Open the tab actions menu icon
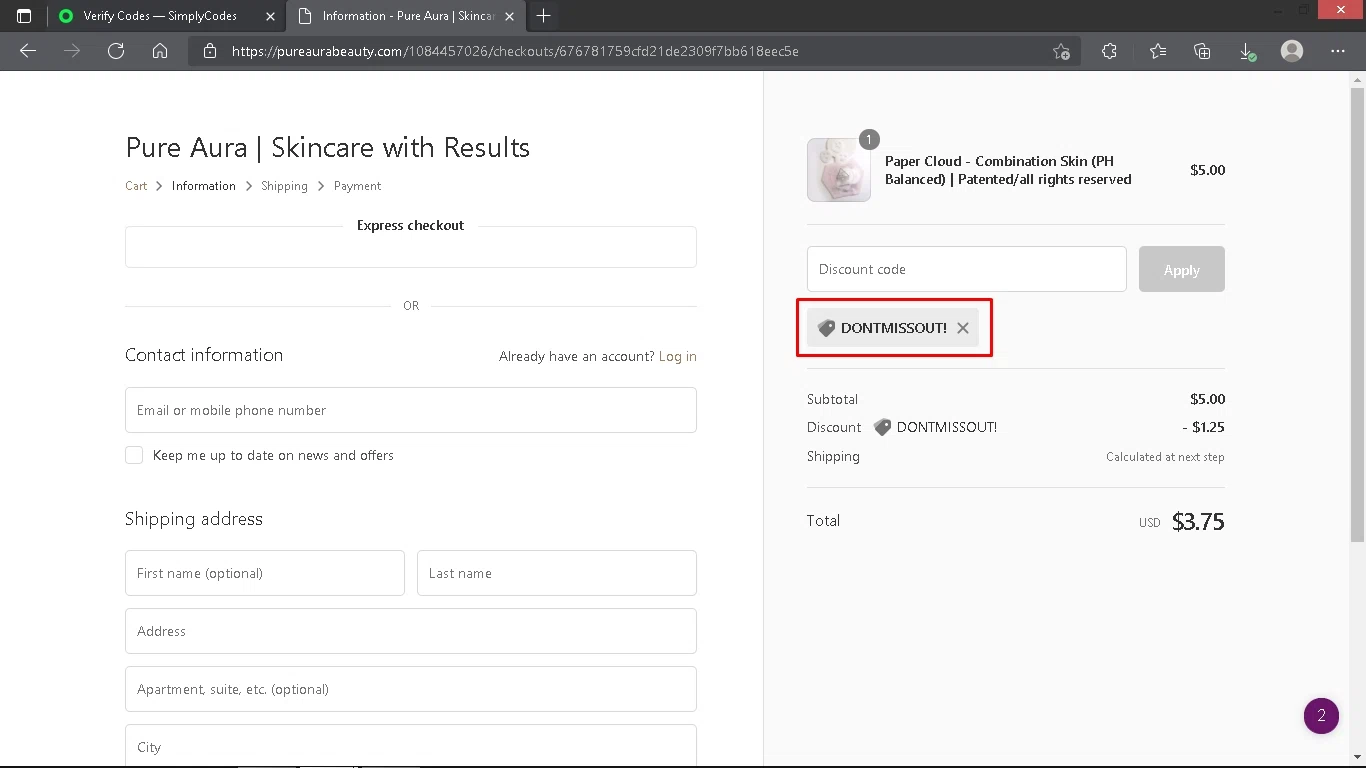Image resolution: width=1366 pixels, height=768 pixels. [x=24, y=16]
